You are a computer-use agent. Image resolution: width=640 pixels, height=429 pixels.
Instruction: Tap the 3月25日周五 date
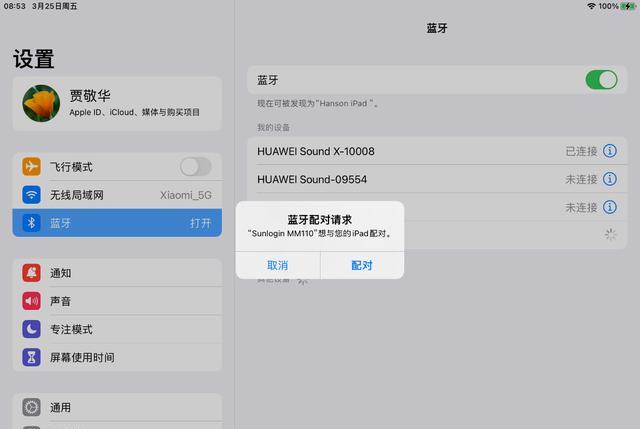55,6
